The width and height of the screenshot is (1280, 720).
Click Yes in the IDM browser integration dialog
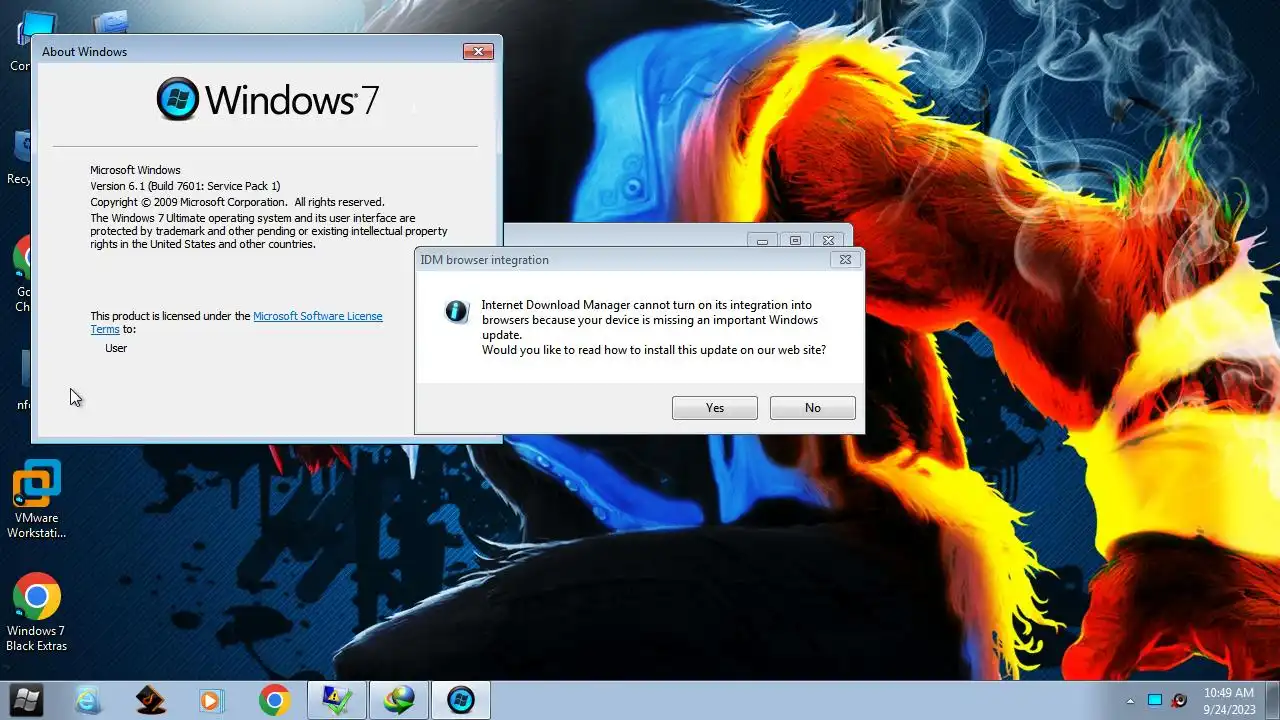(x=714, y=408)
